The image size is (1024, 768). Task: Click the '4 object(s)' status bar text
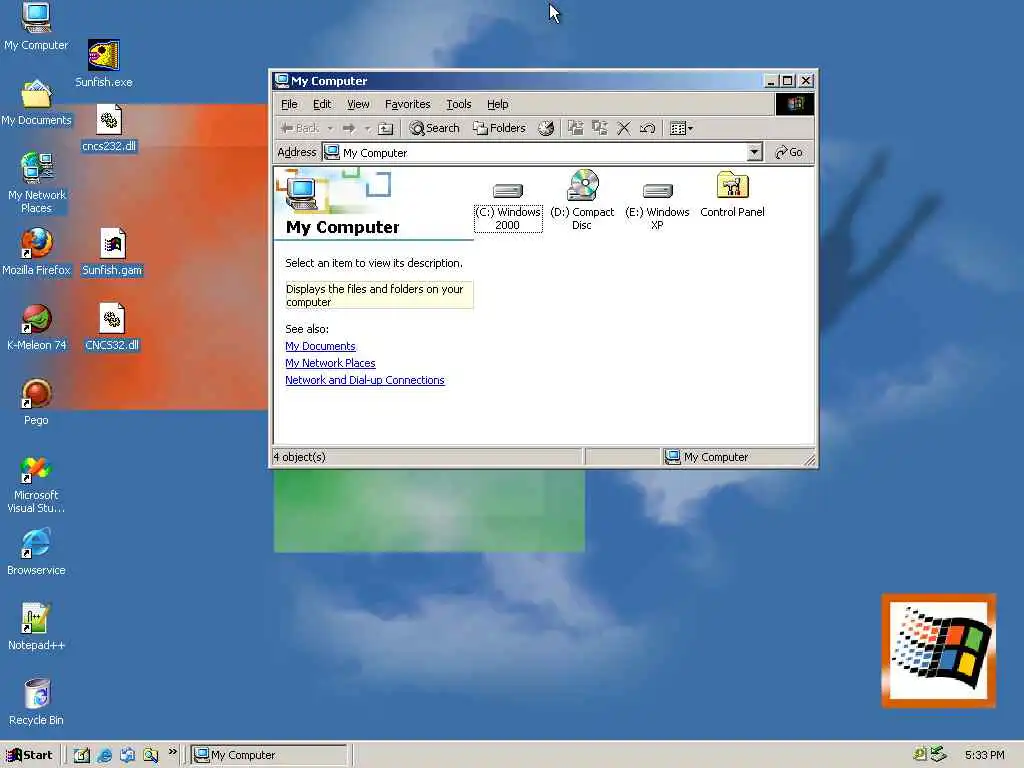[300, 457]
